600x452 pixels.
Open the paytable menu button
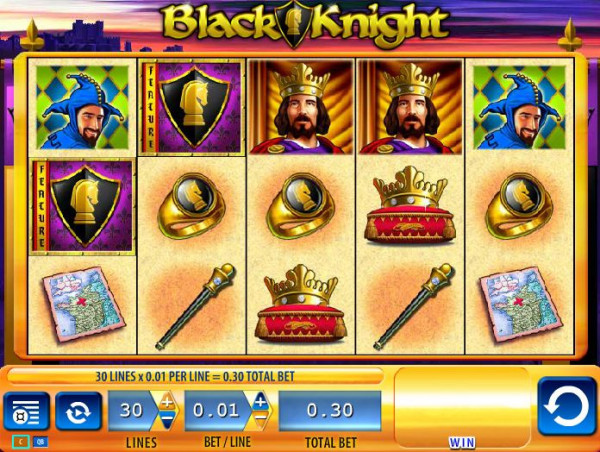(26, 411)
